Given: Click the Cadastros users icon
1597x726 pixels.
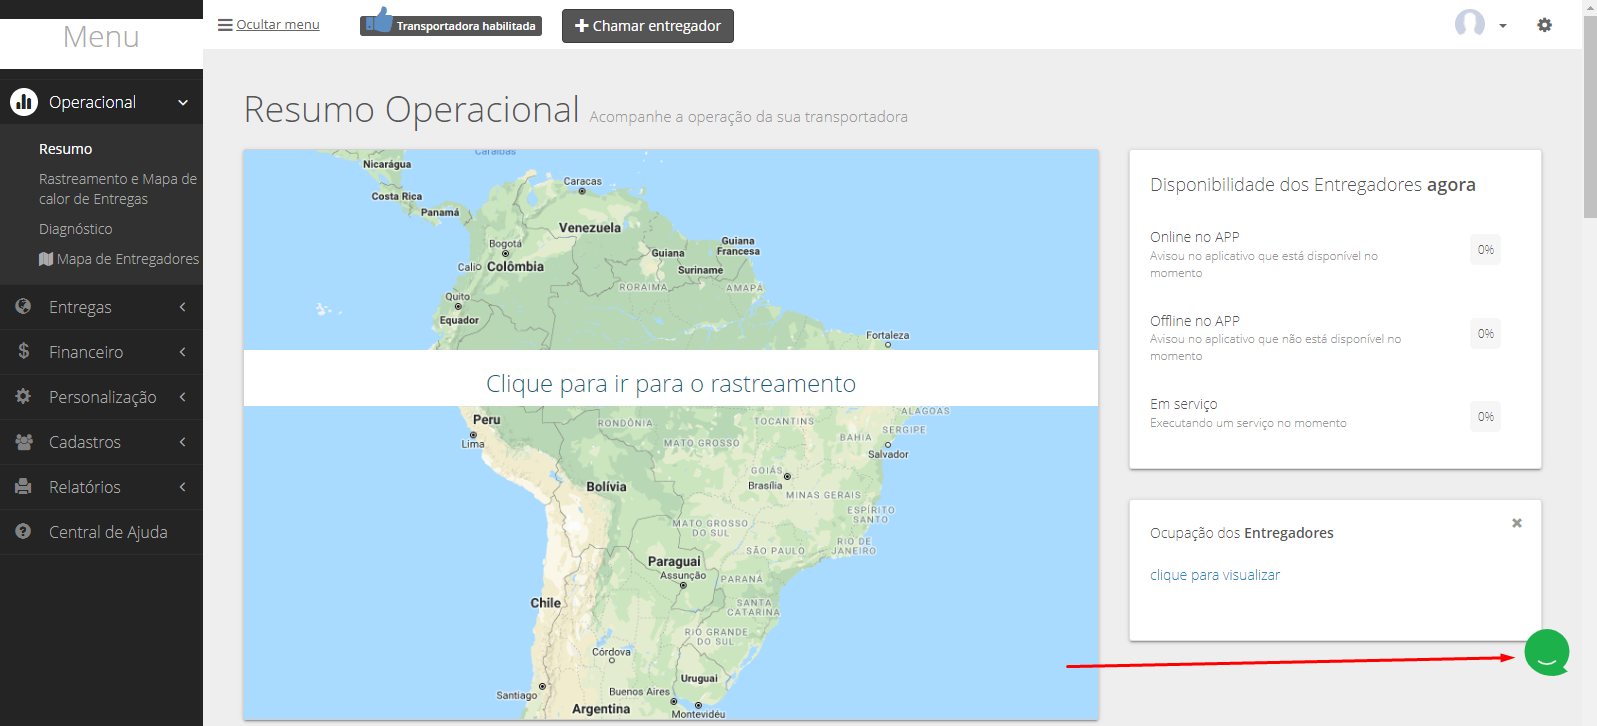Looking at the screenshot, I should click(24, 441).
